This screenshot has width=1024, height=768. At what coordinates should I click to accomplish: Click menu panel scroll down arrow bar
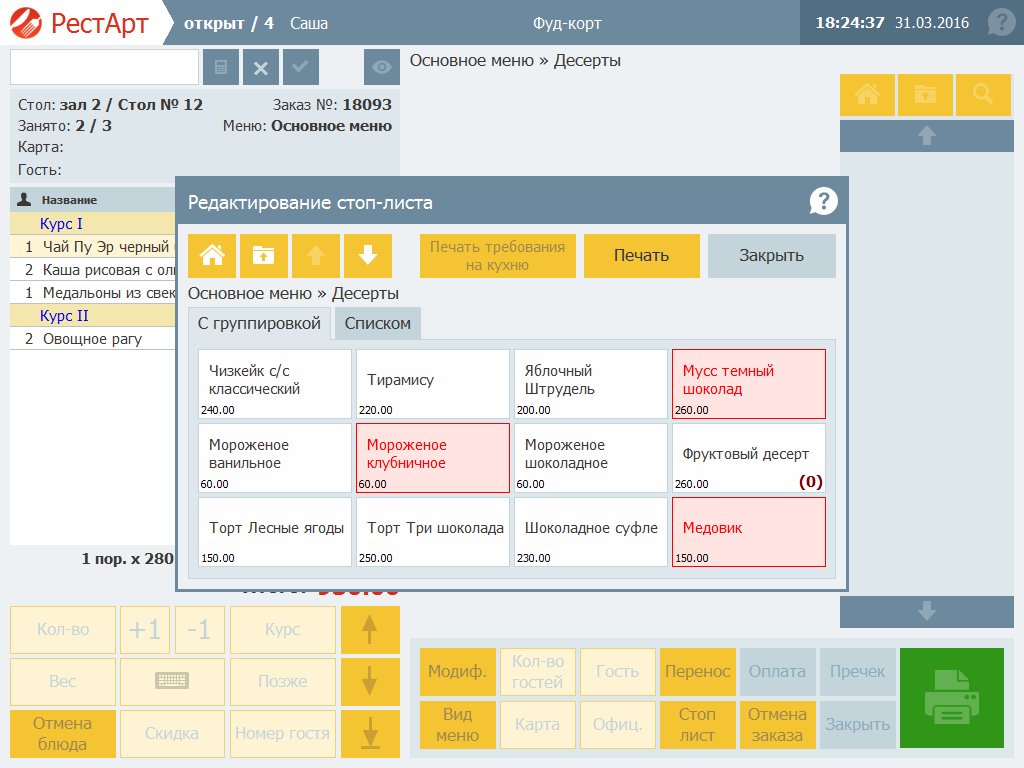click(927, 612)
